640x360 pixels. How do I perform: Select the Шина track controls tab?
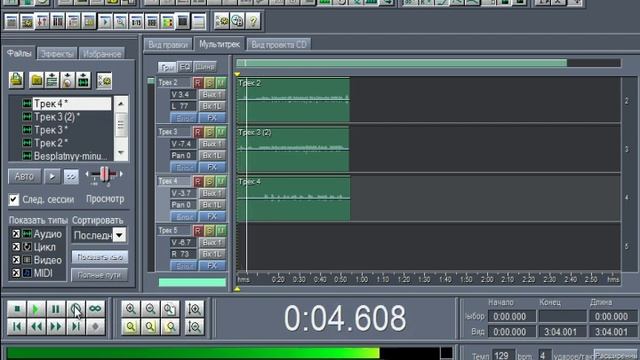pyautogui.click(x=205, y=67)
